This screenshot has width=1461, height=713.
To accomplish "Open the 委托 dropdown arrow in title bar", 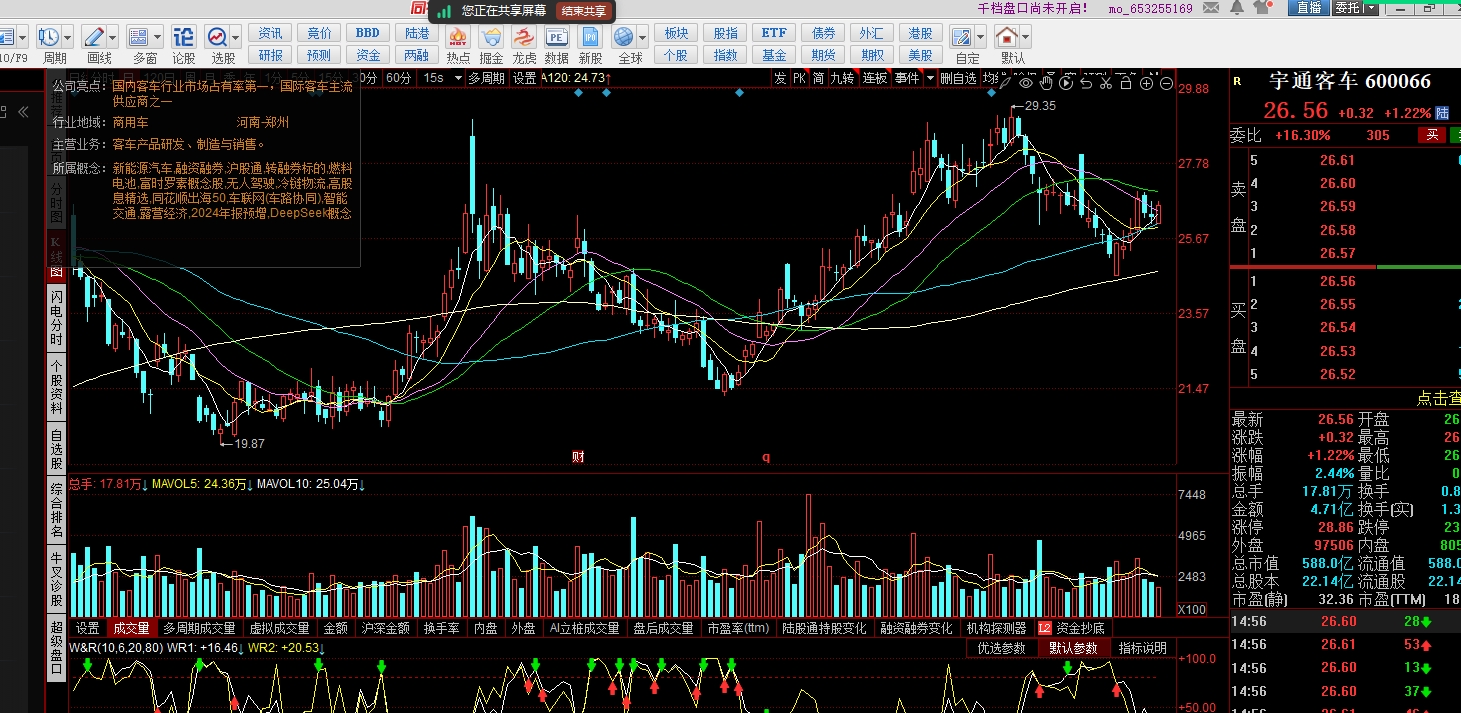I will click(1370, 8).
